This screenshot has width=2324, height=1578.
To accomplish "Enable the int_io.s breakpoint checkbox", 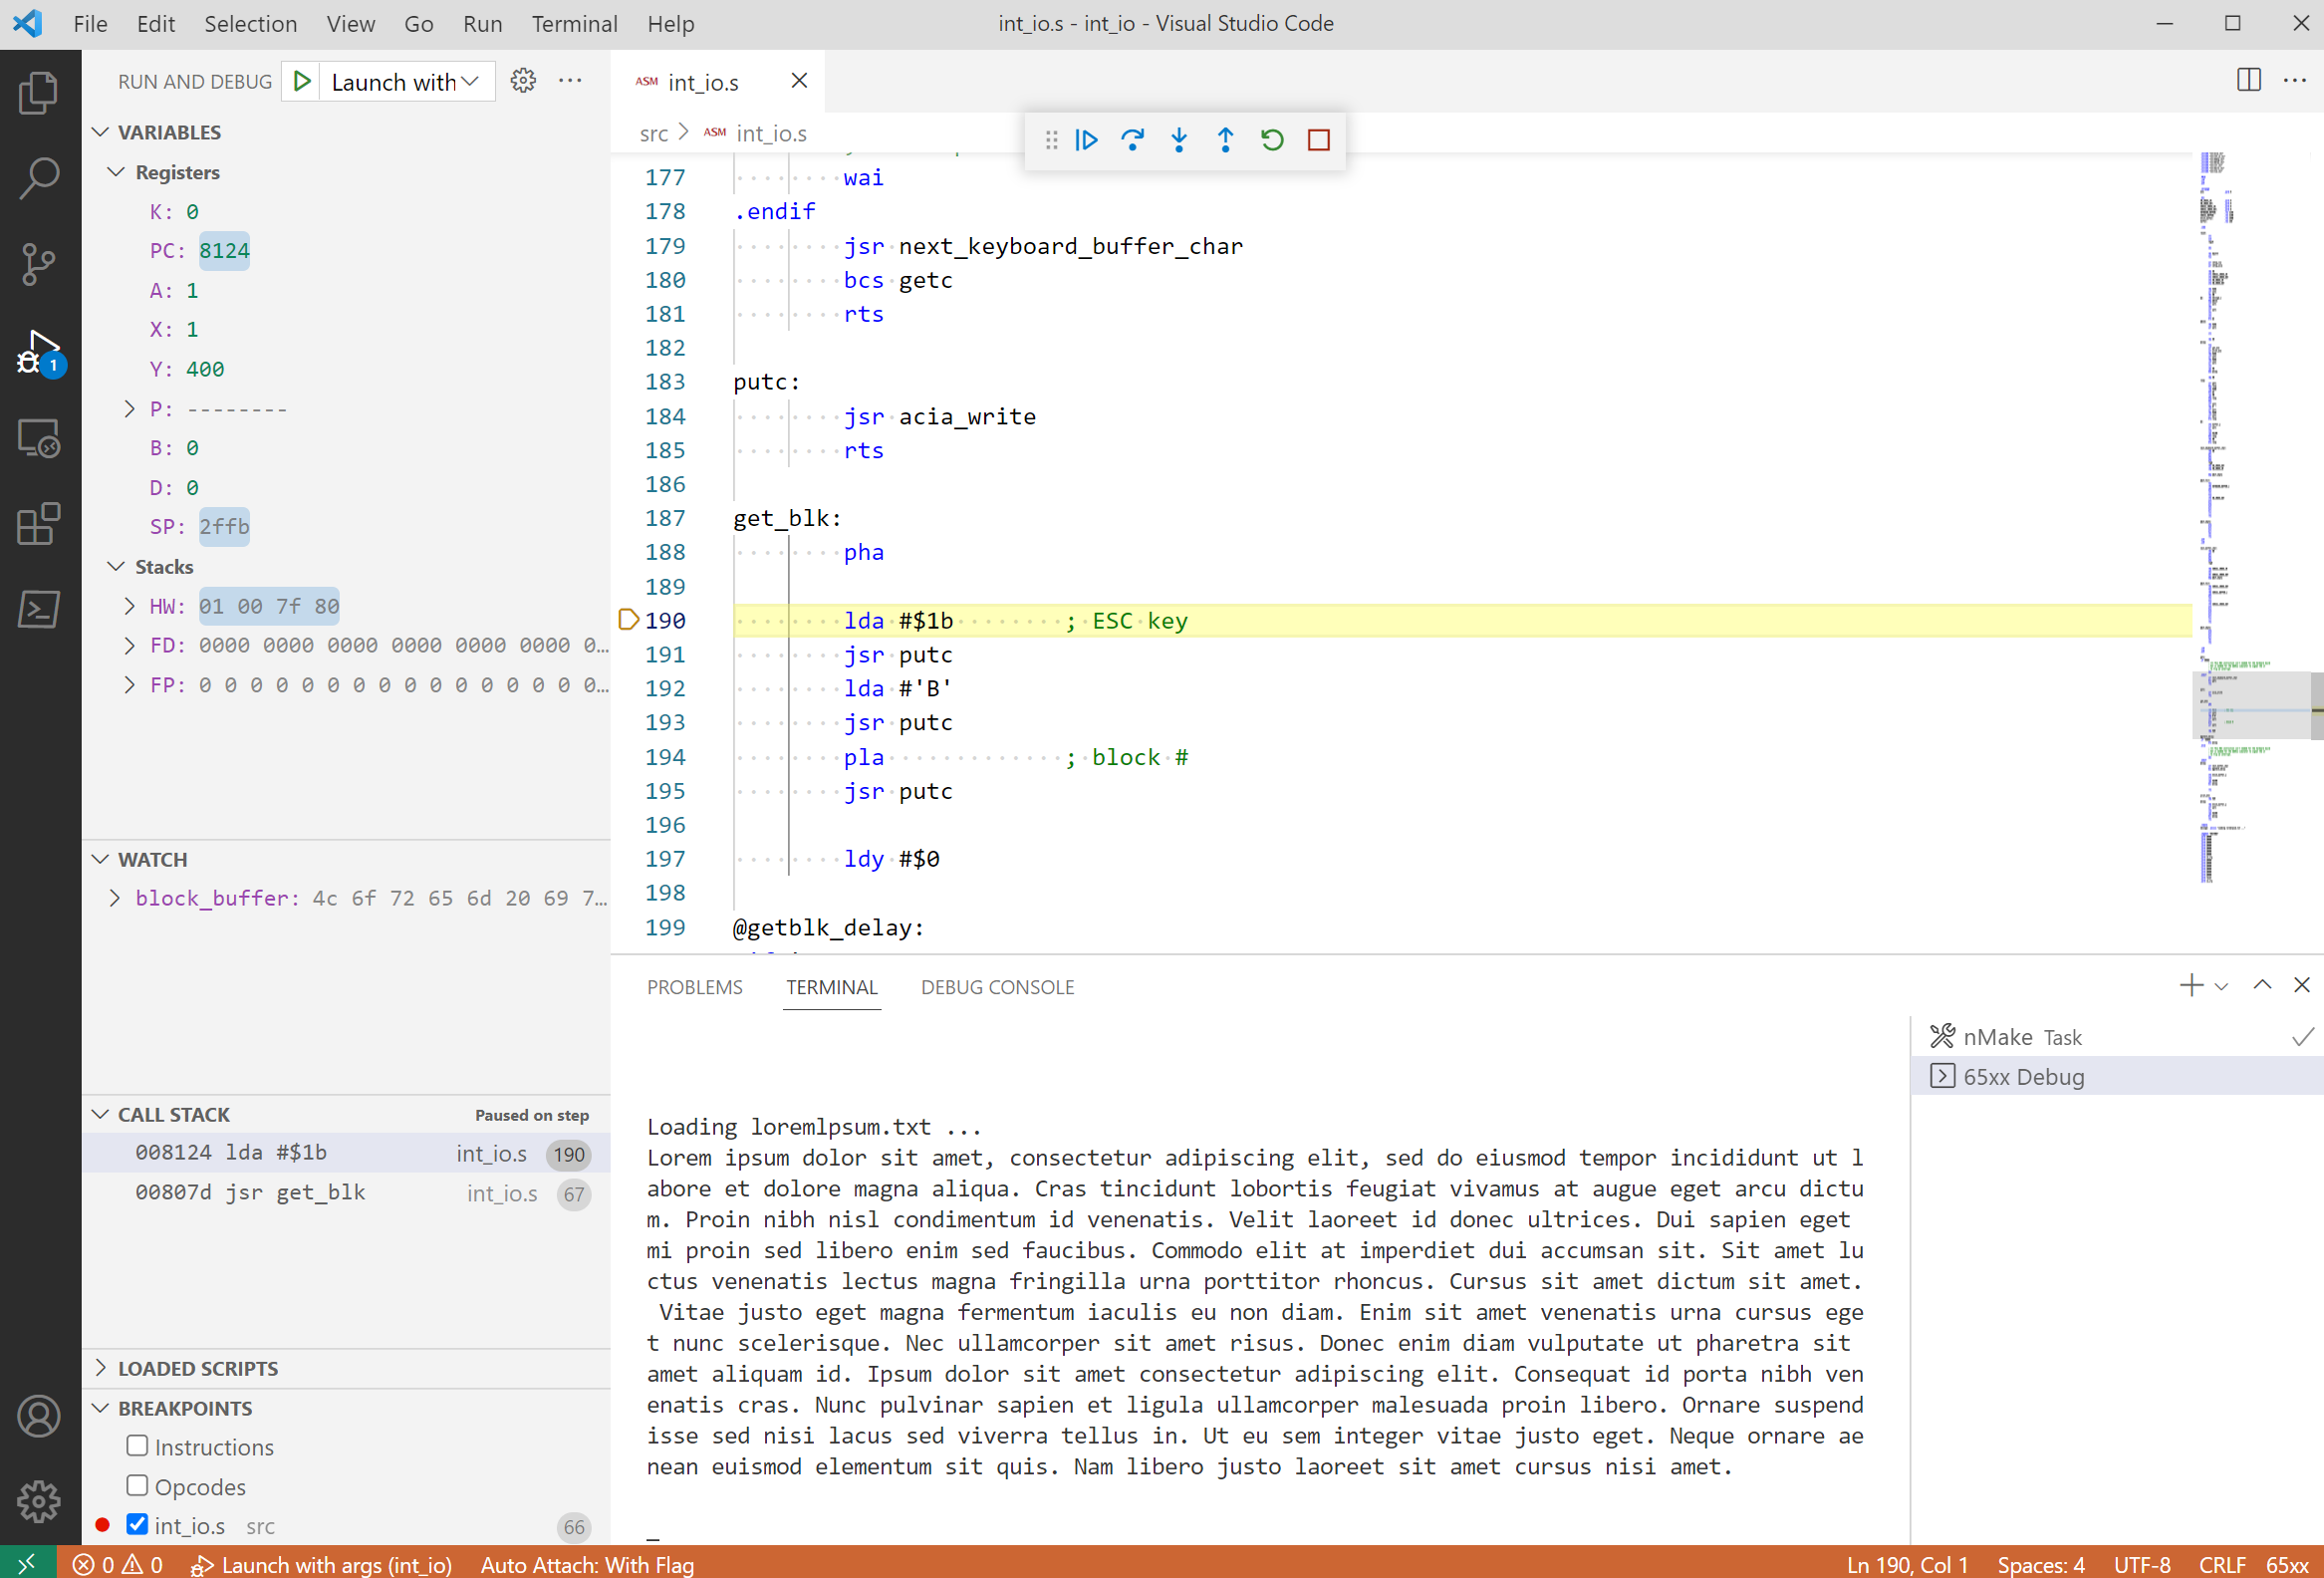I will point(140,1525).
